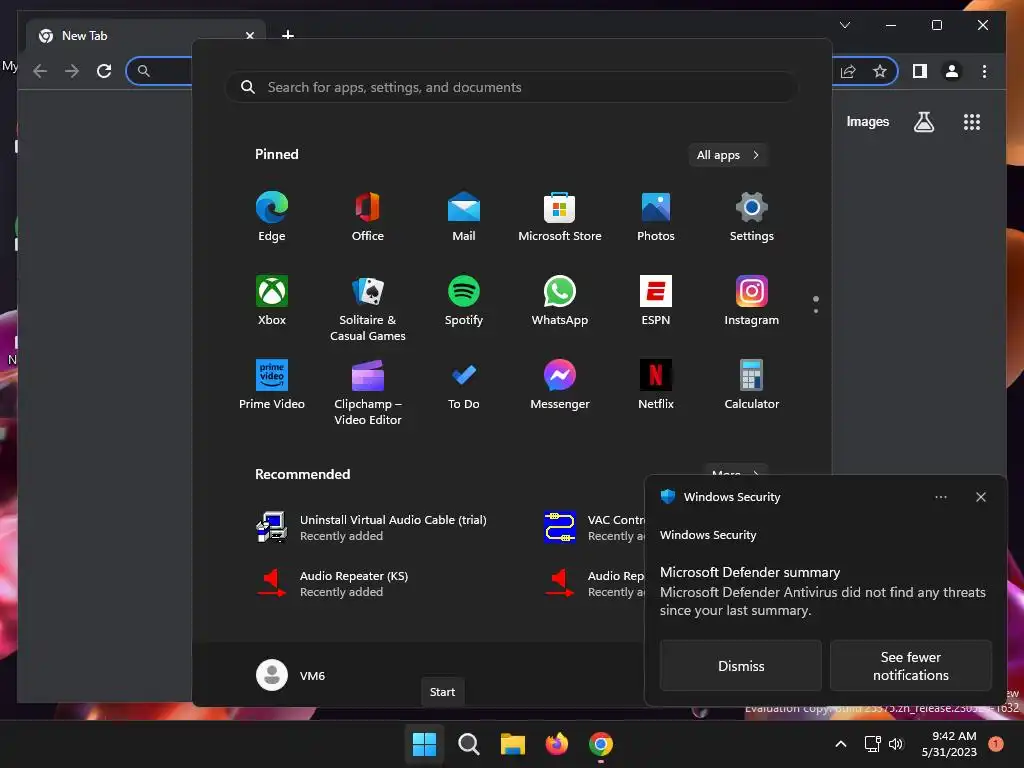The width and height of the screenshot is (1024, 768).
Task: Open Chrome three-dot menu
Action: point(984,71)
